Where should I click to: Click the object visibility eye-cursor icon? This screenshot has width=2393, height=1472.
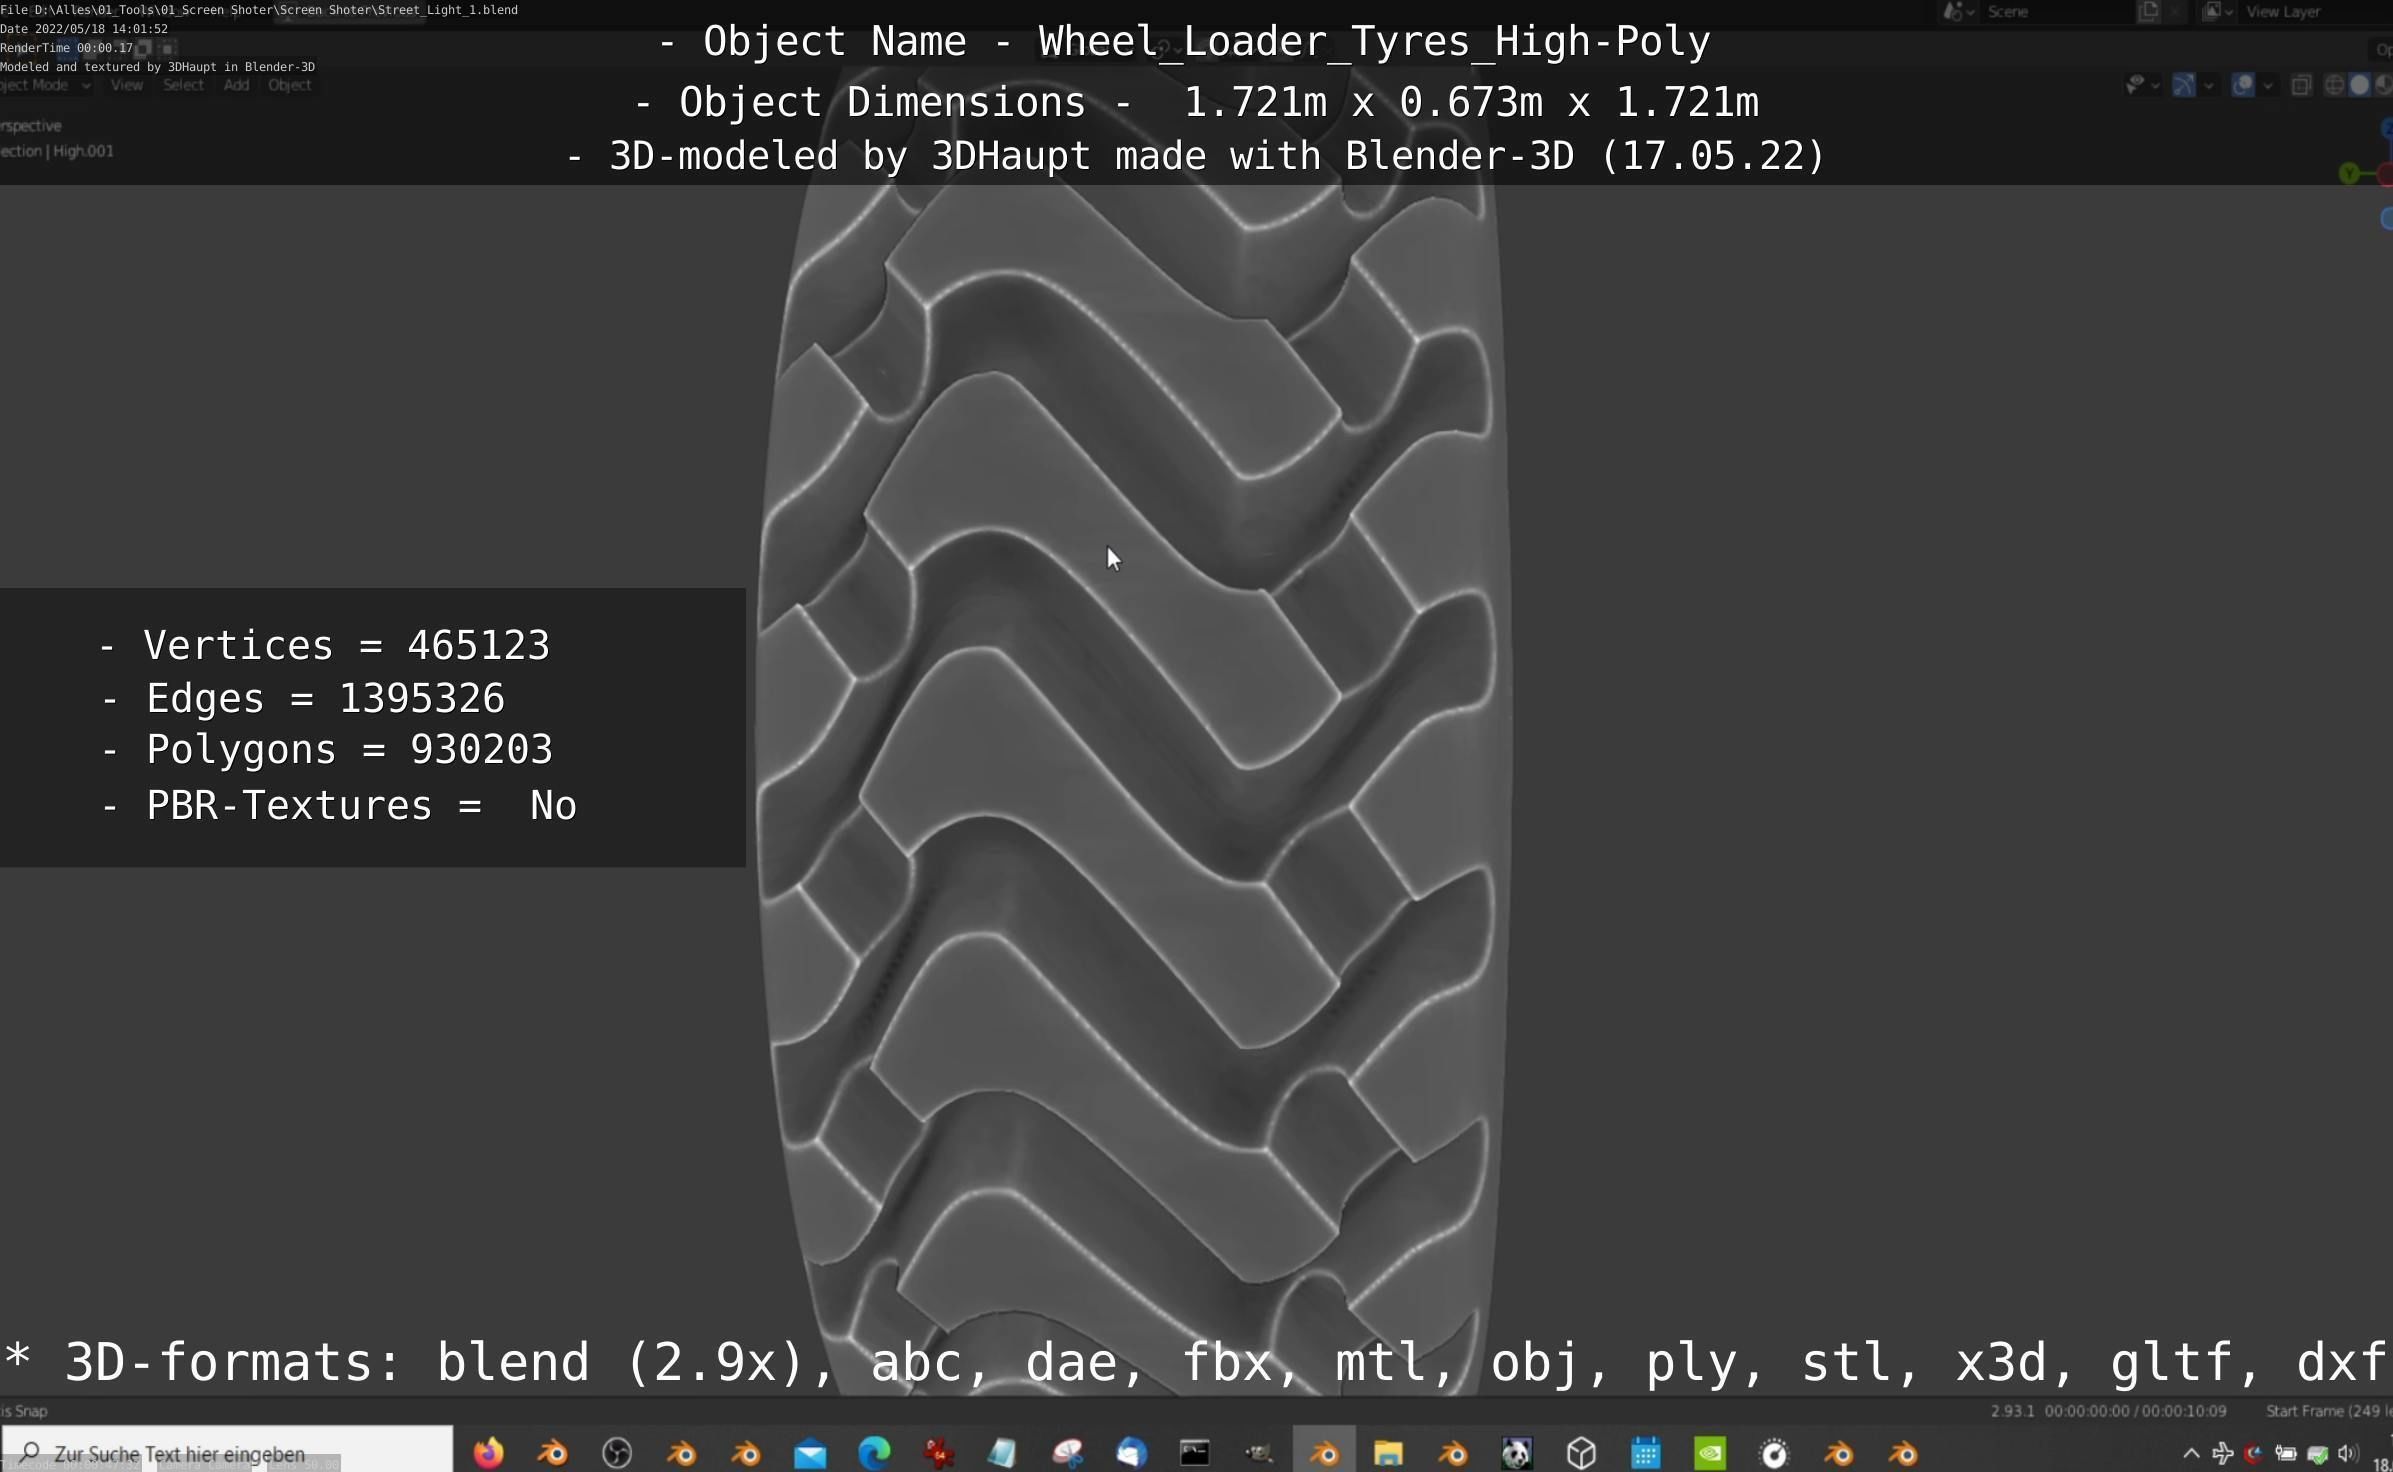(x=2135, y=85)
